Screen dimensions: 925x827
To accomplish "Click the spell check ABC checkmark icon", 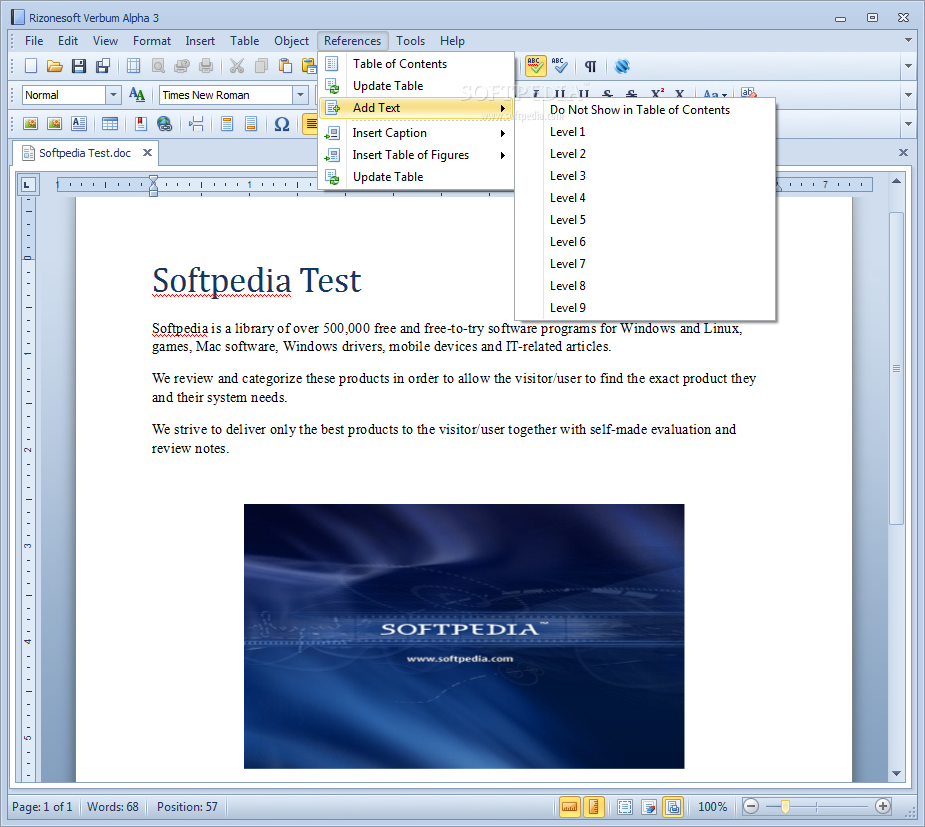I will pyautogui.click(x=560, y=65).
